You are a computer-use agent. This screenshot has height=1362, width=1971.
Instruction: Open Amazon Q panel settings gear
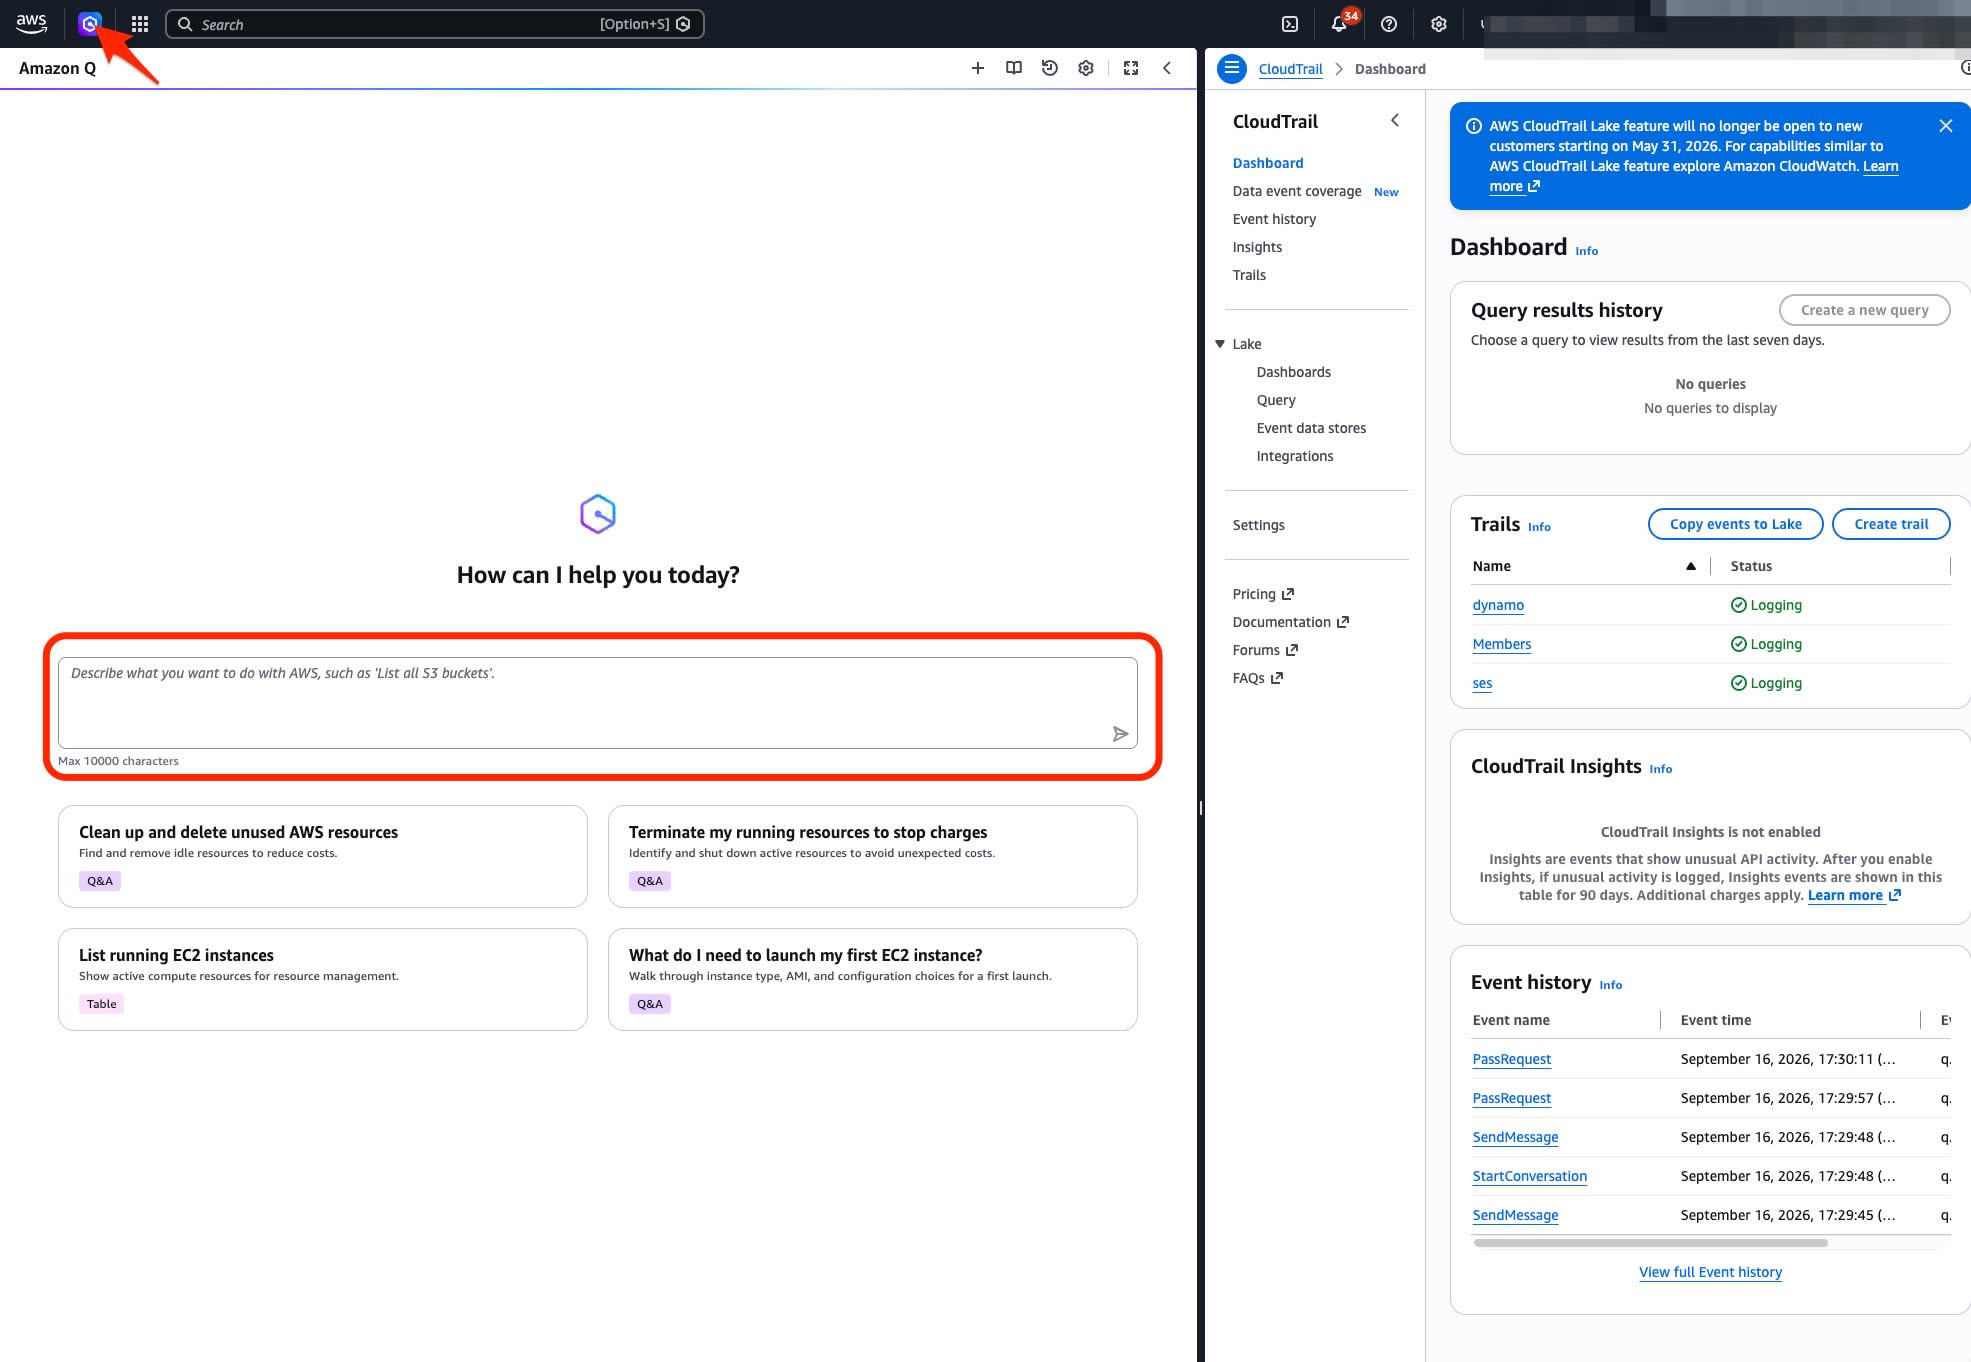pos(1086,68)
